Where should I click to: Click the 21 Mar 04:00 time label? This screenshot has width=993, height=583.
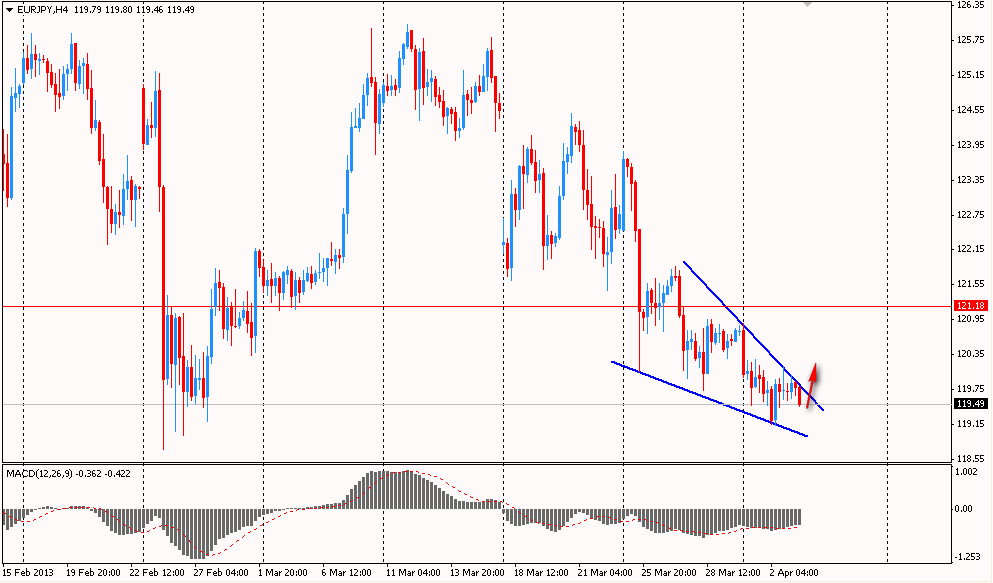coord(605,573)
